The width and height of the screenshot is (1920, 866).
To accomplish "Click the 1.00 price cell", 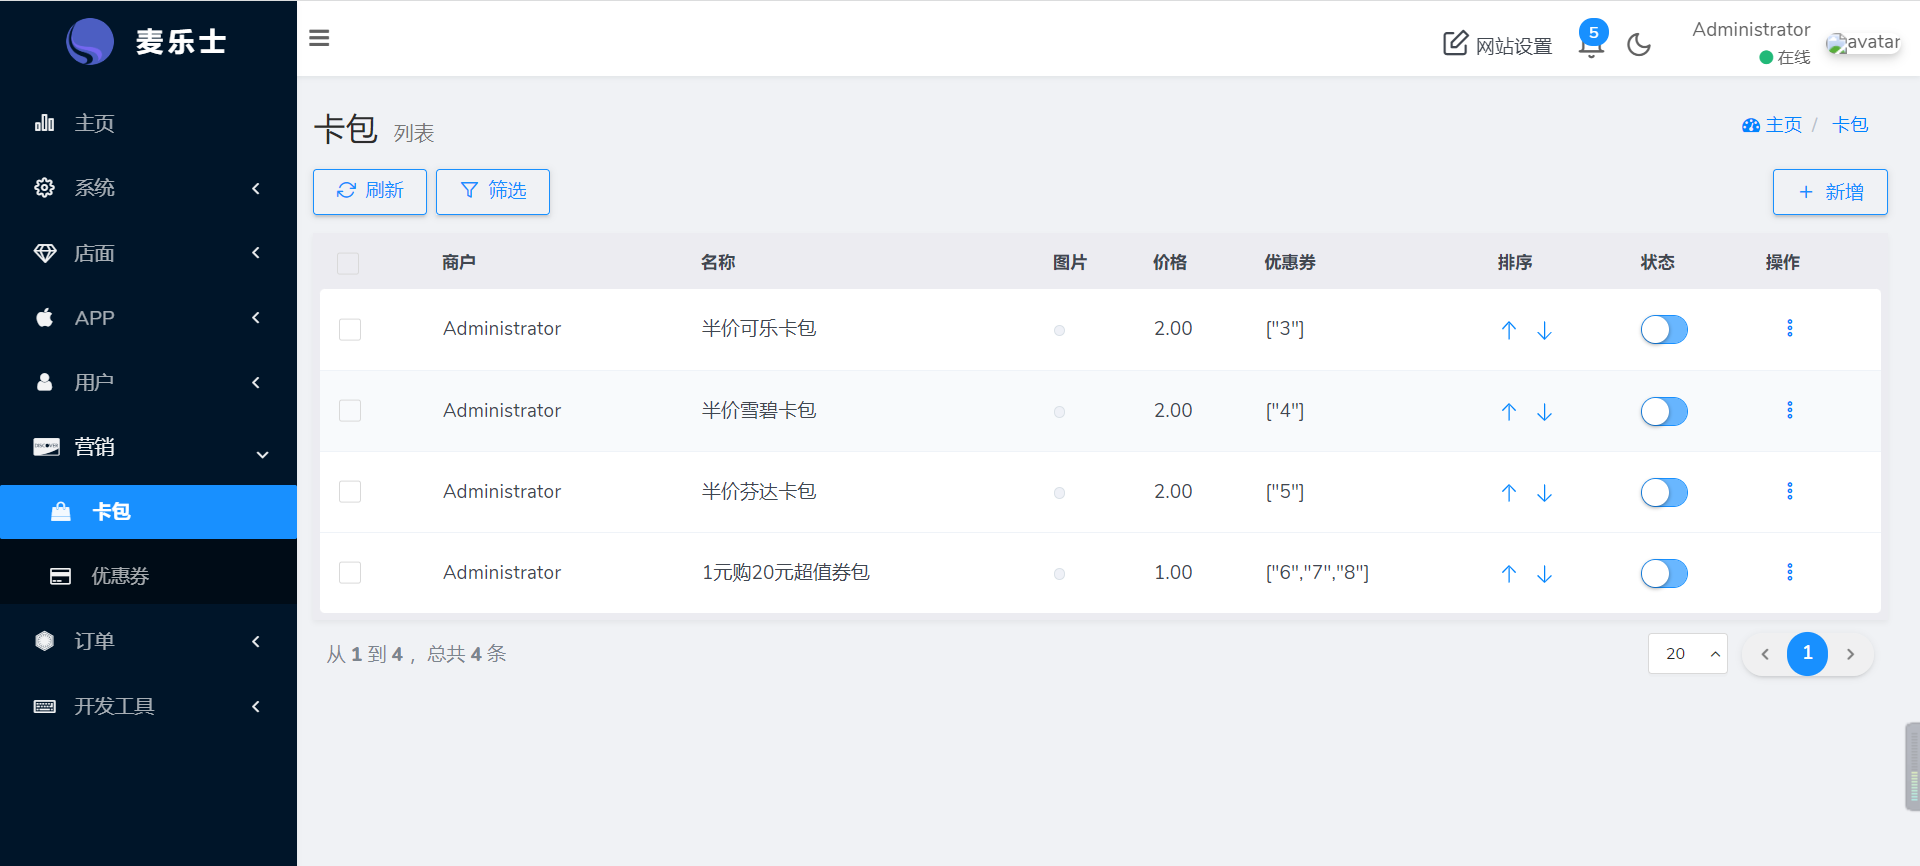I will [1173, 573].
